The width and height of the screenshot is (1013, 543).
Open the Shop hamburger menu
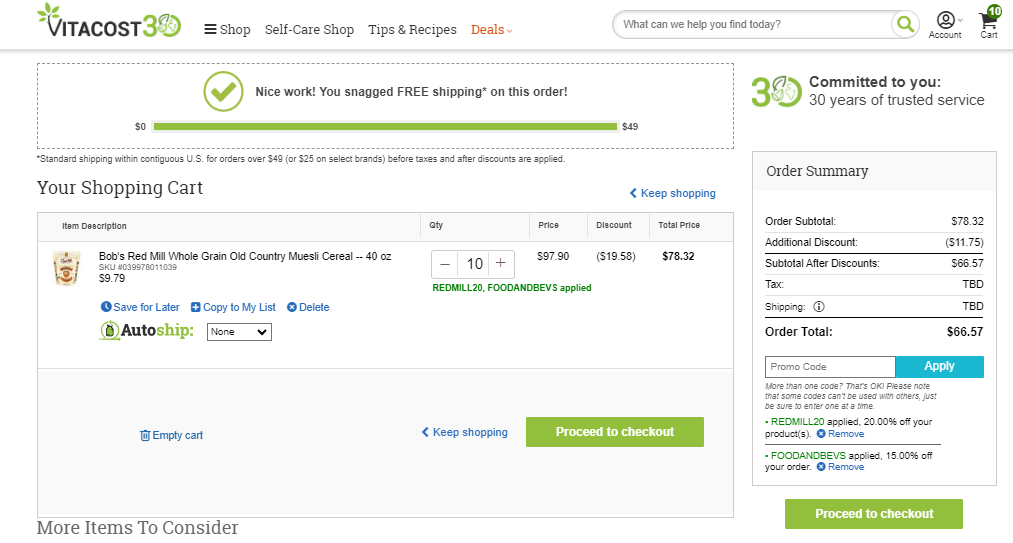pyautogui.click(x=227, y=30)
